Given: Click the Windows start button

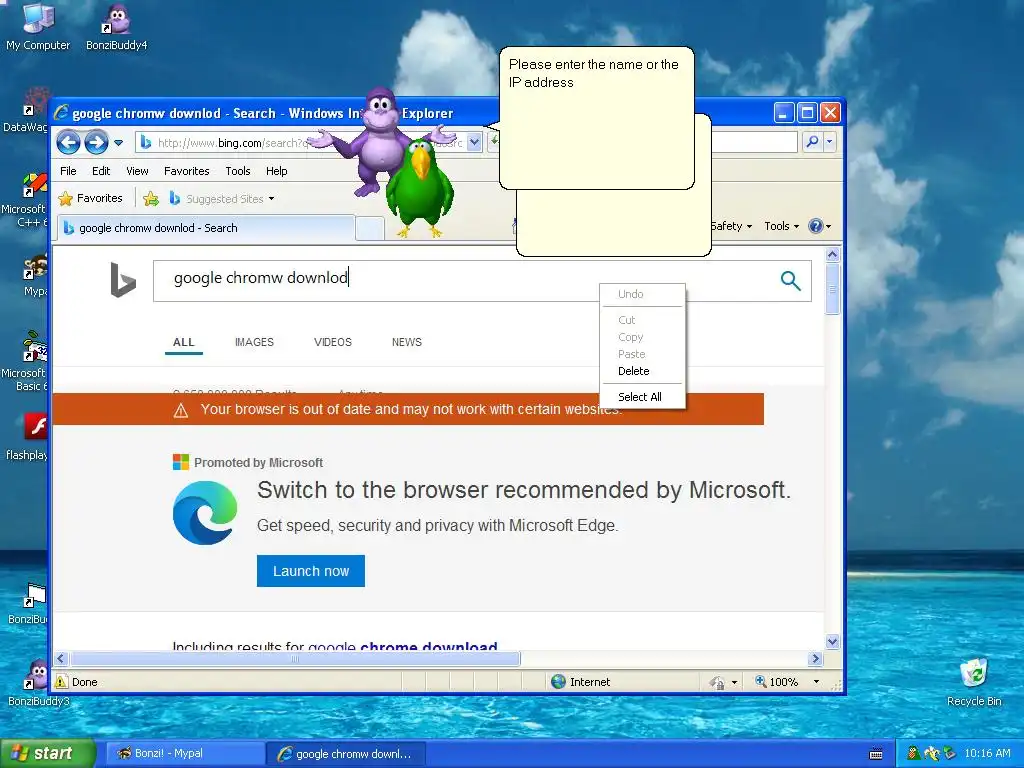Looking at the screenshot, I should coord(47,754).
